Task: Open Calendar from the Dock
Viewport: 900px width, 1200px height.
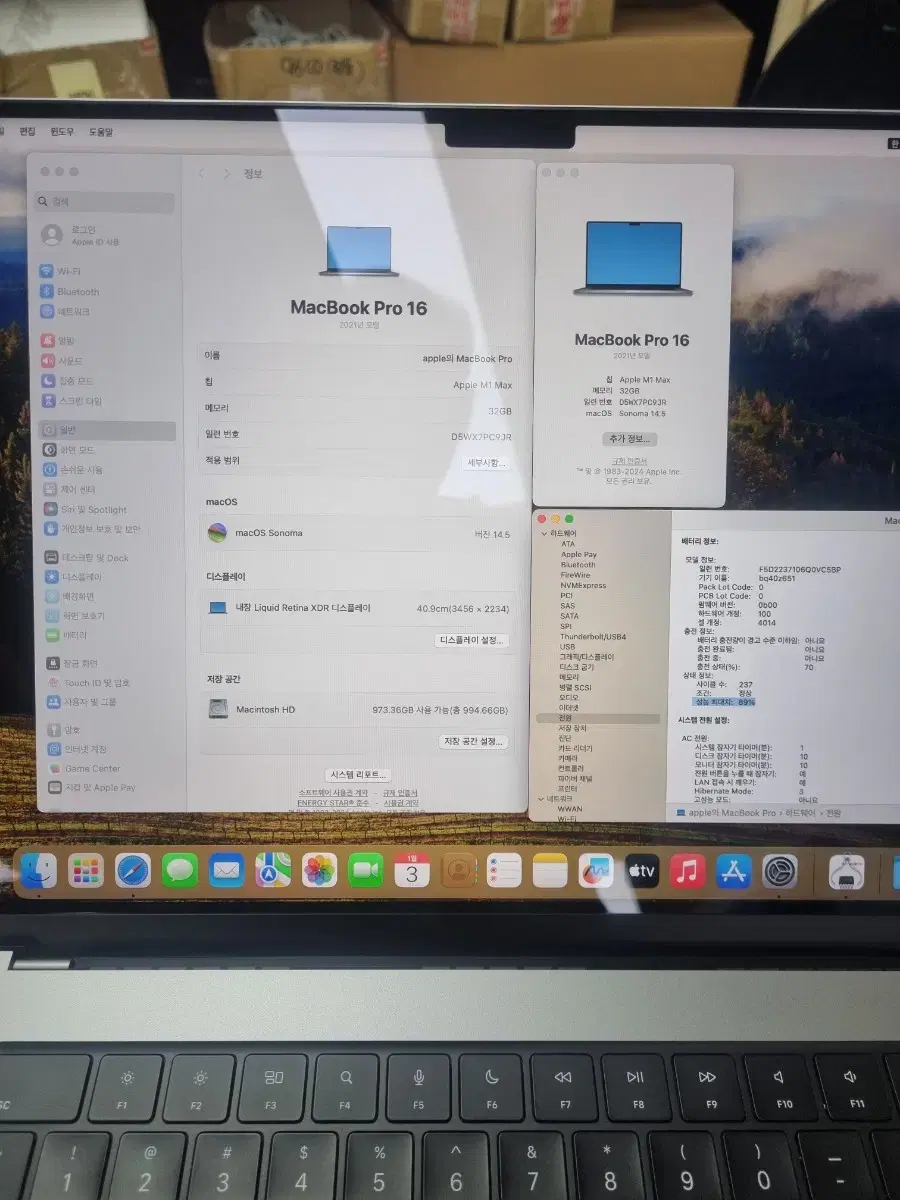Action: (x=412, y=870)
